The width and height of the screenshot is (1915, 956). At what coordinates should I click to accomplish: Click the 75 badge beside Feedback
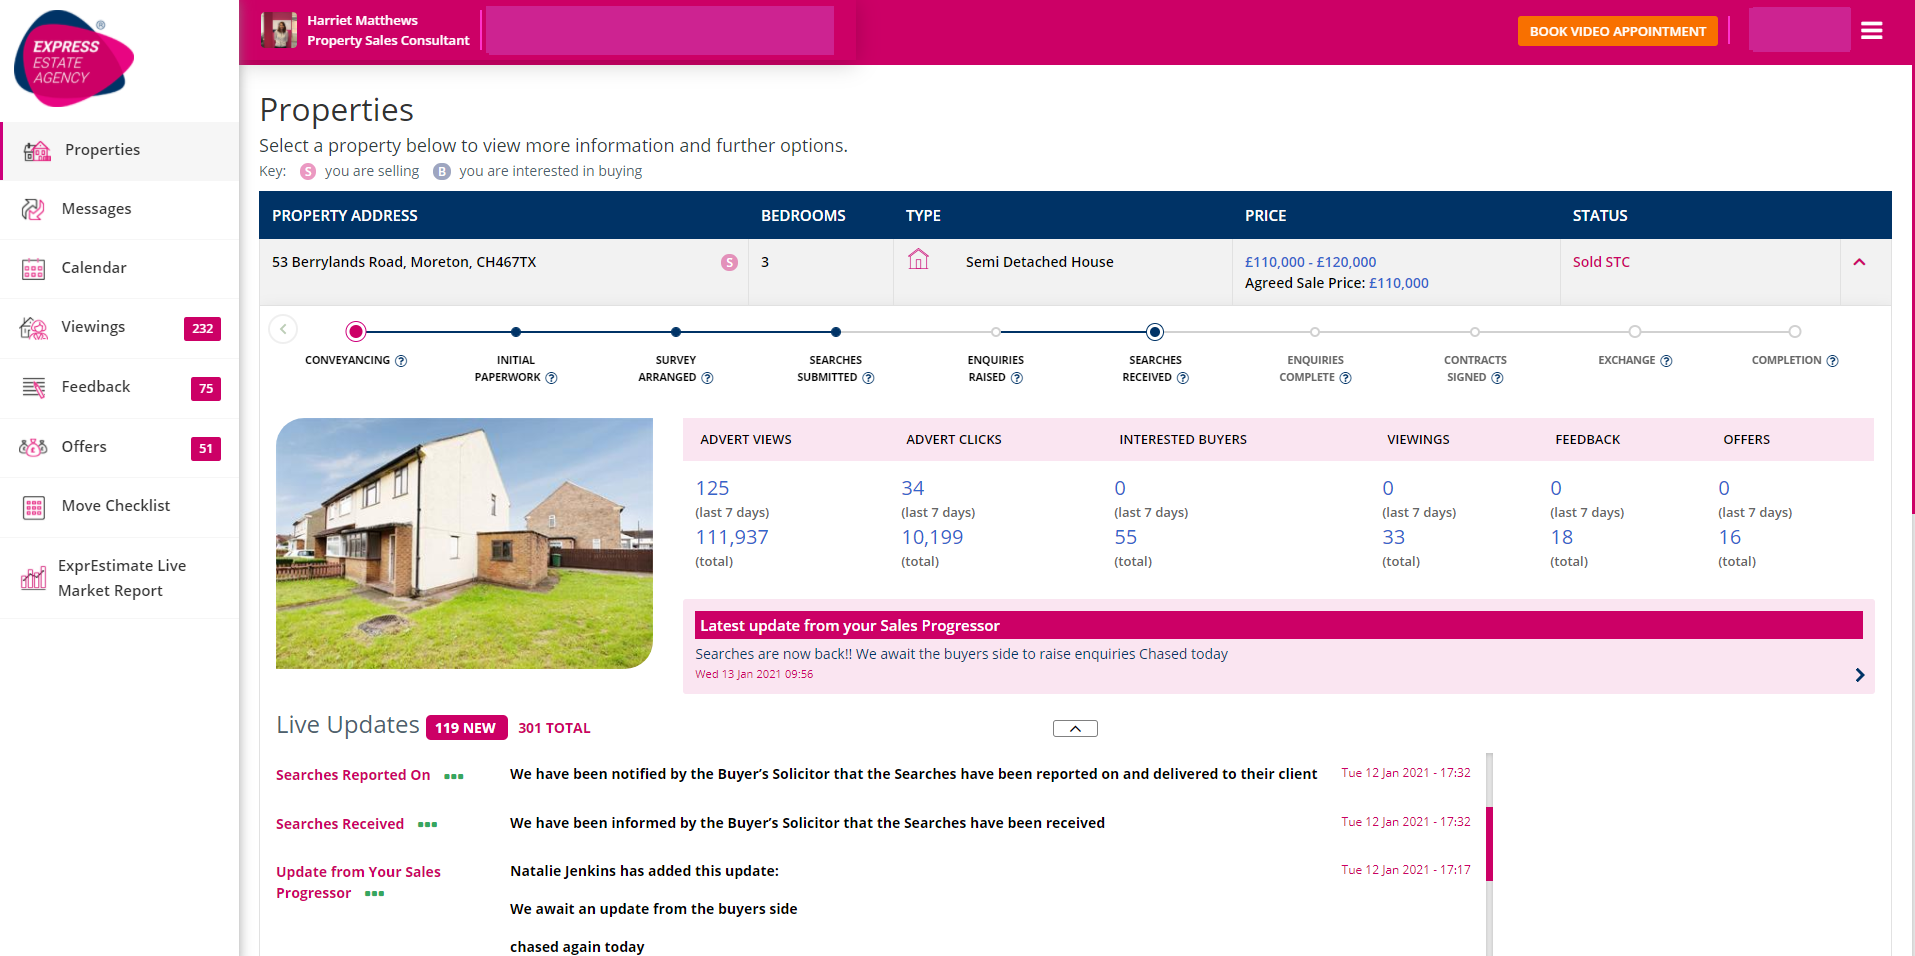pyautogui.click(x=206, y=388)
